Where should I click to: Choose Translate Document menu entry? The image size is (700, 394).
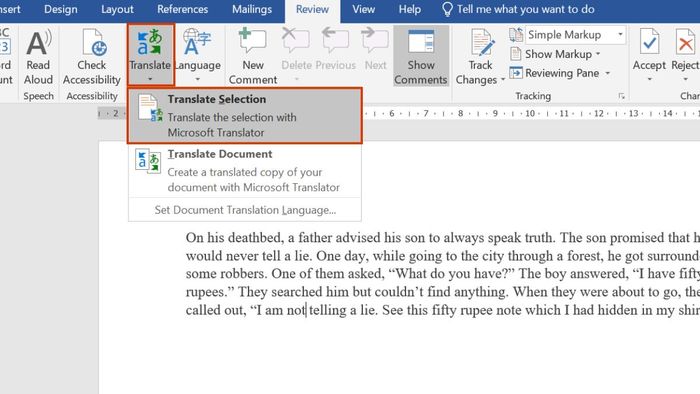(245, 170)
